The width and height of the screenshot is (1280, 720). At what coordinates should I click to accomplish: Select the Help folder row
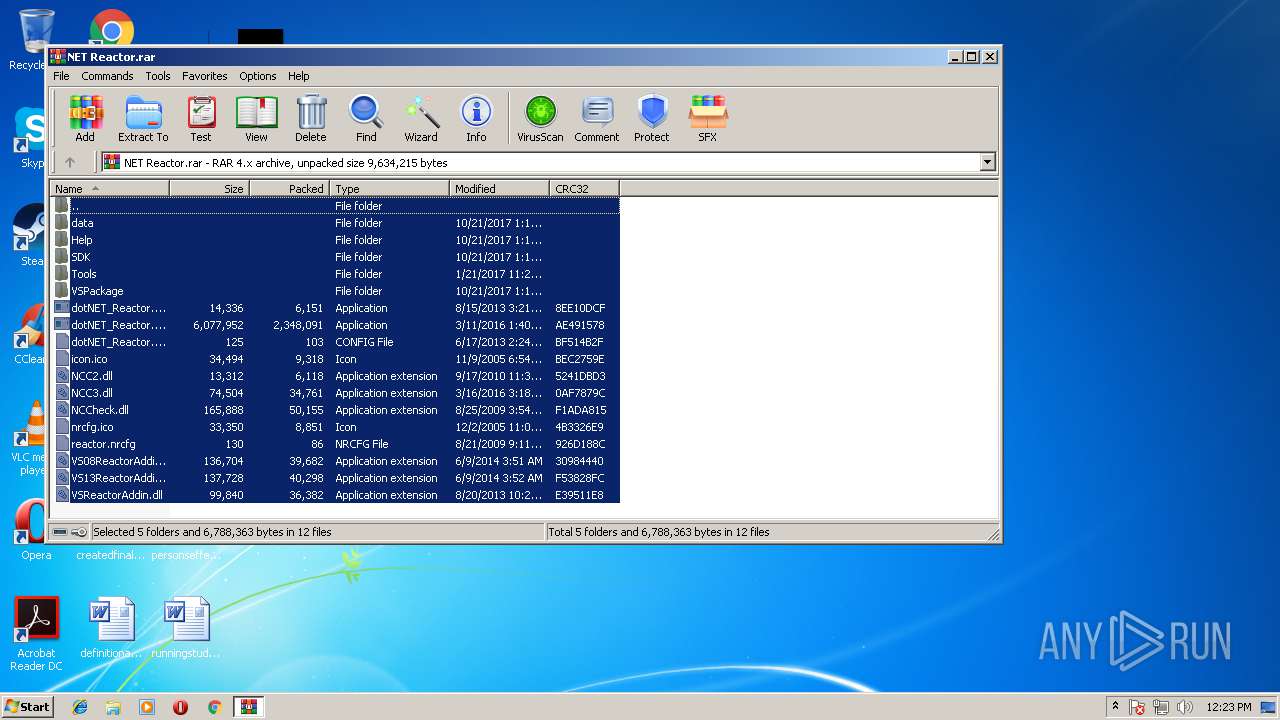click(335, 240)
